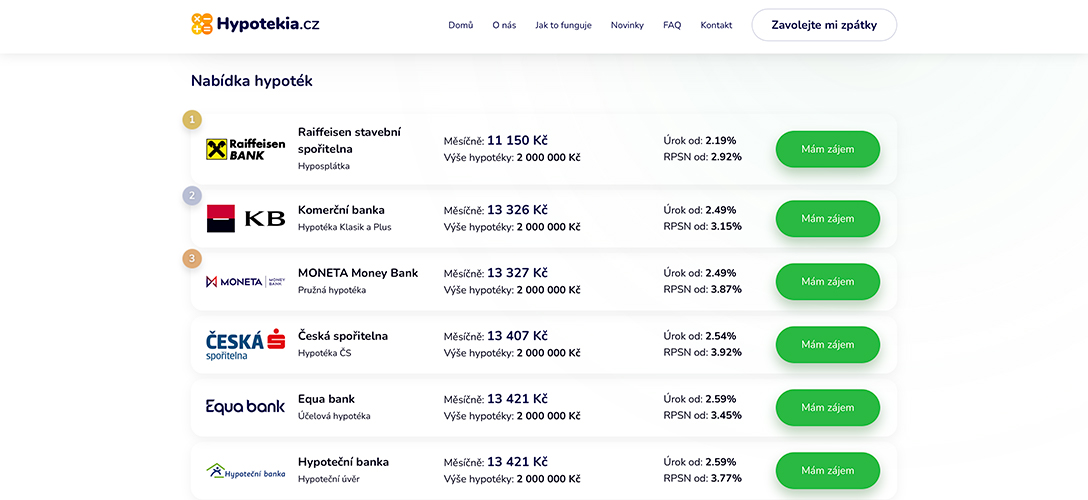Image resolution: width=1088 pixels, height=500 pixels.
Task: Click the Hypoteční banka logo
Action: tap(246, 472)
